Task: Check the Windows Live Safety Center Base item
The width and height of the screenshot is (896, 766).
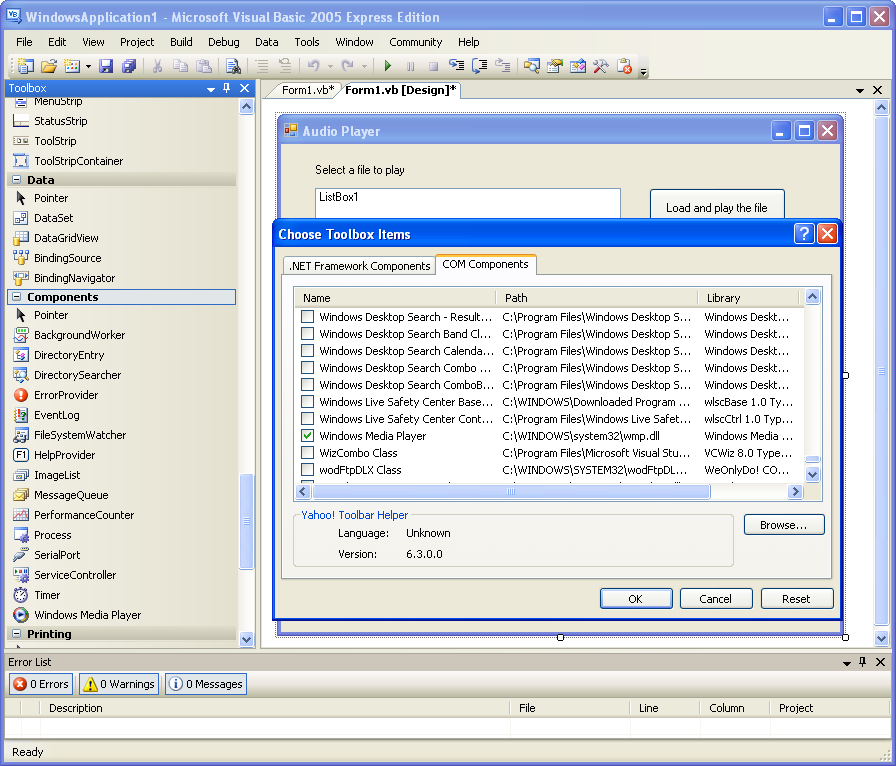Action: click(x=307, y=402)
